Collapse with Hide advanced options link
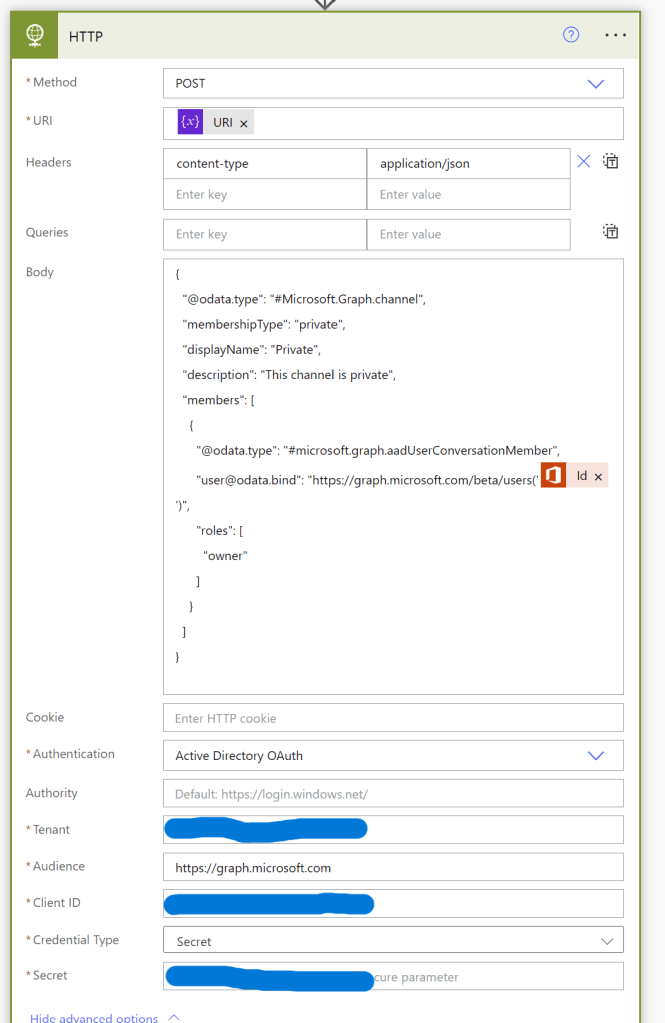This screenshot has height=1023, width=665. [x=94, y=1017]
